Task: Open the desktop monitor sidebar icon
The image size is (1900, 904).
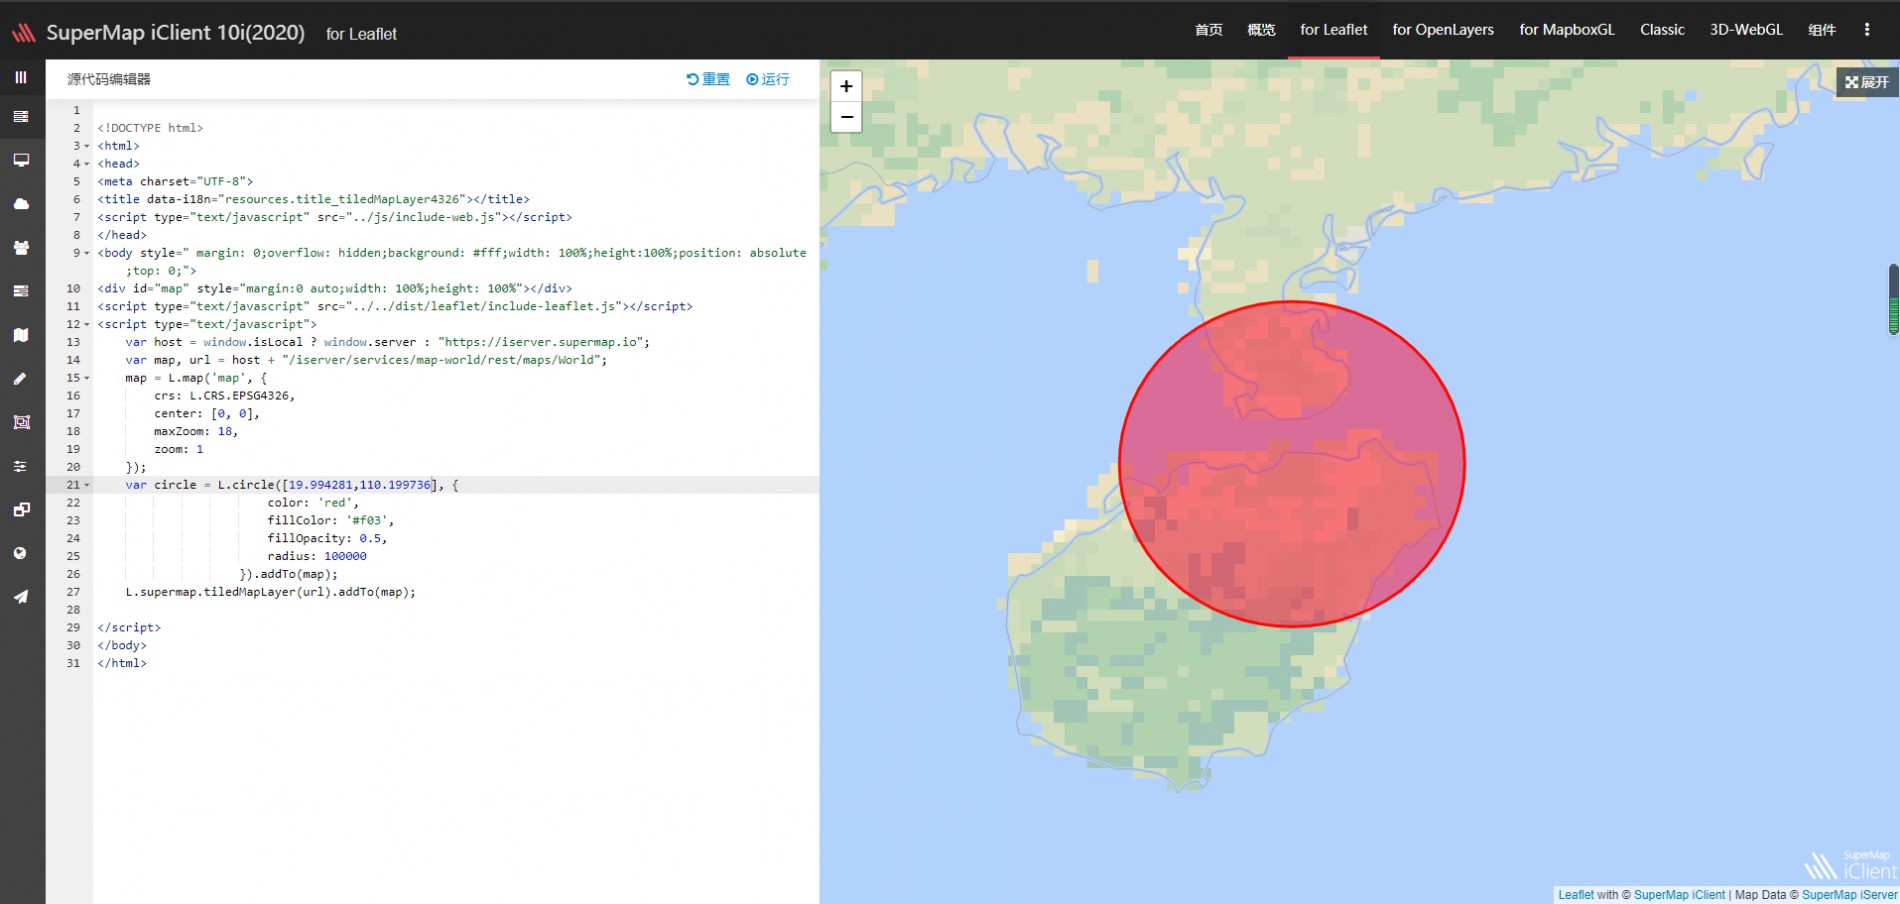Action: point(21,160)
